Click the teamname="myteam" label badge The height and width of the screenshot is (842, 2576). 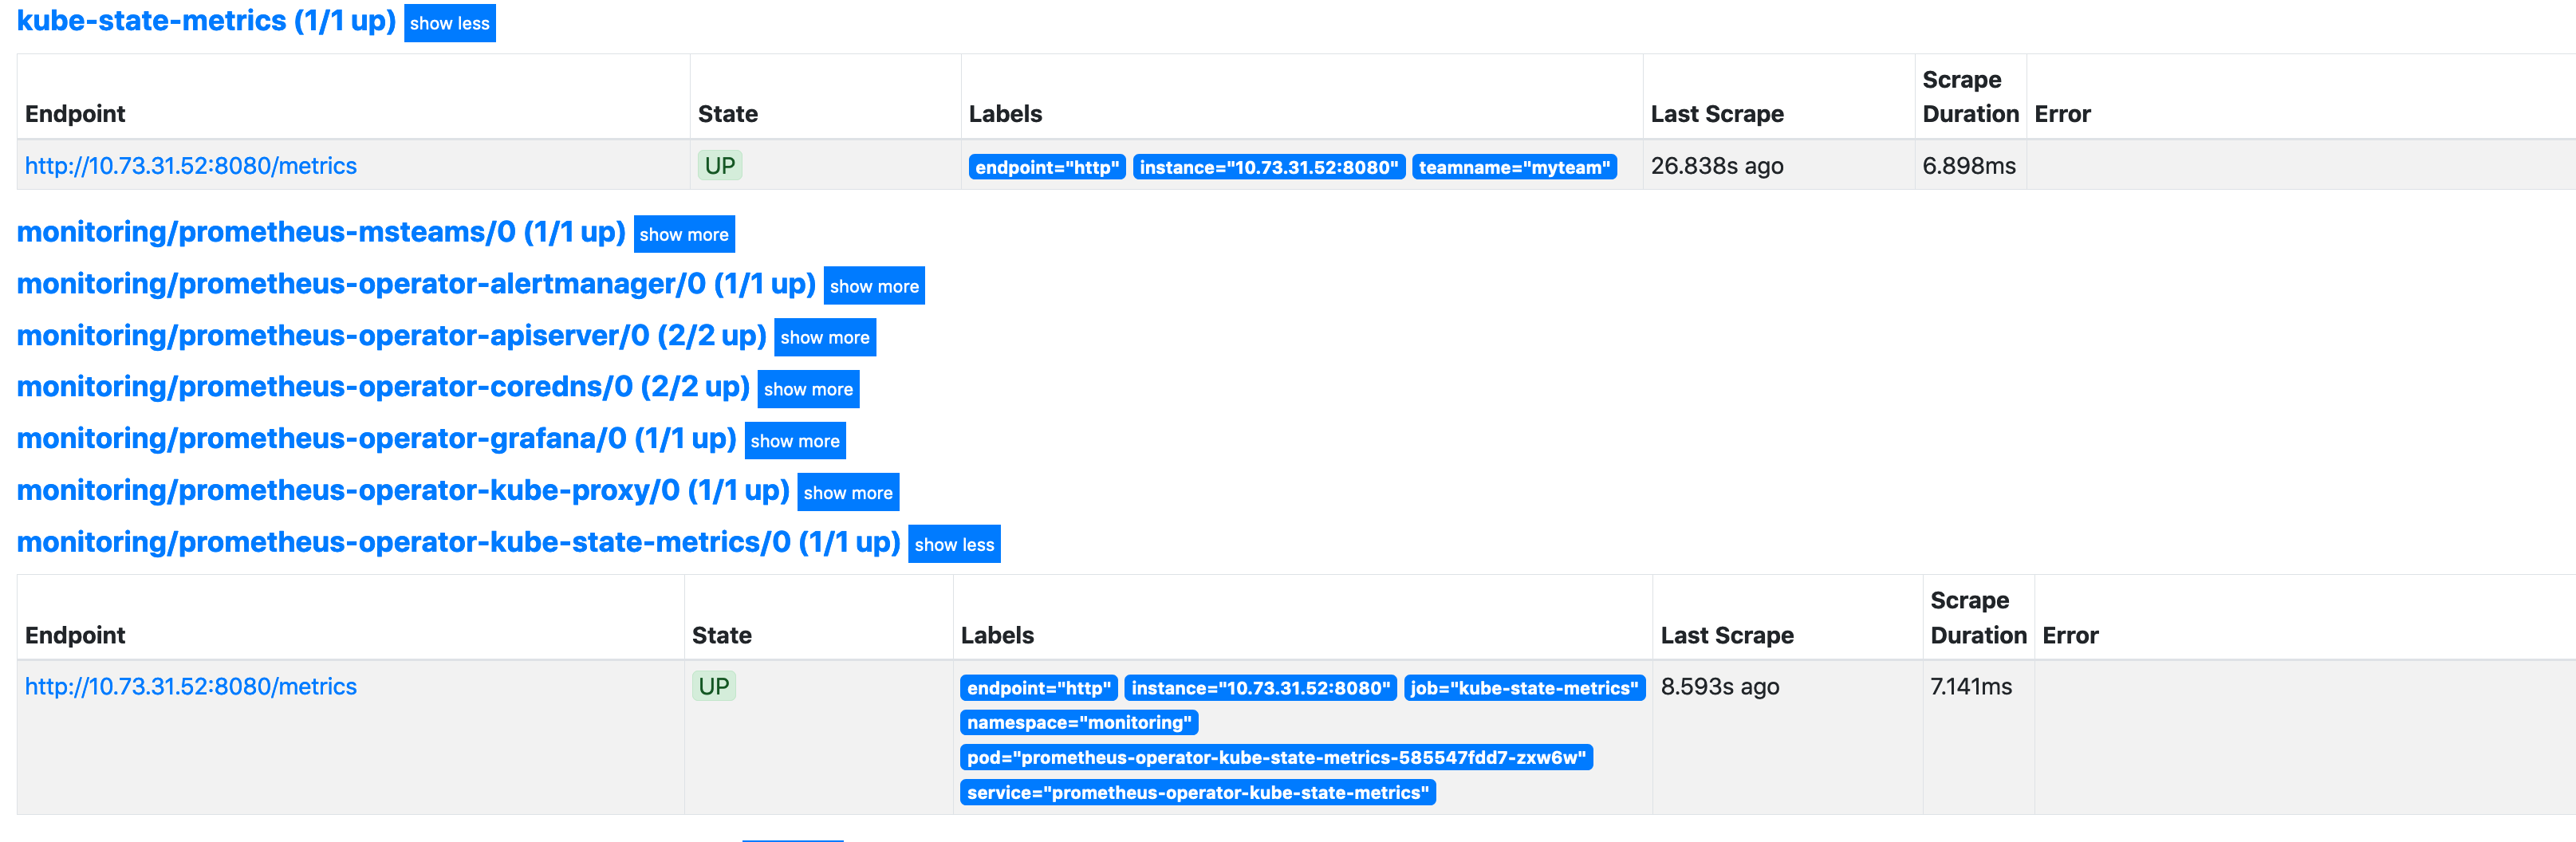pos(1514,167)
